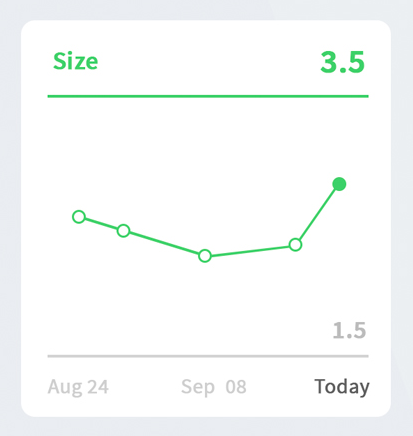The height and width of the screenshot is (436, 413).
Task: Select the Today date label
Action: [x=342, y=387]
